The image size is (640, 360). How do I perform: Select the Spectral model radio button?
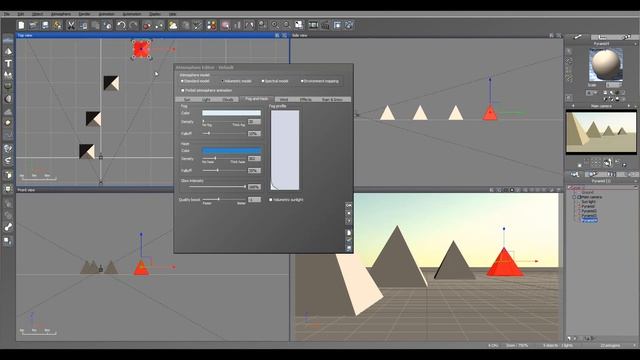click(262, 81)
